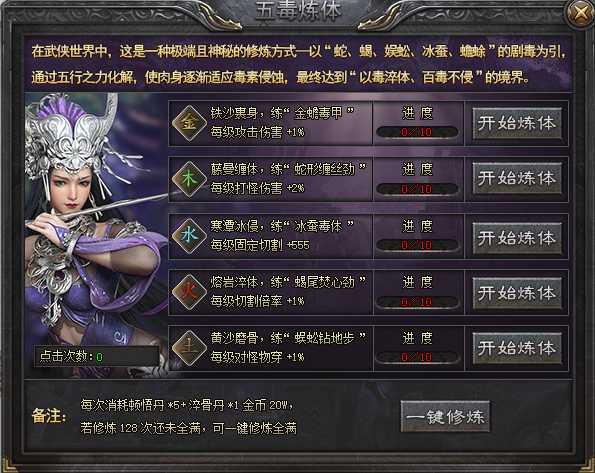The height and width of the screenshot is (473, 595).
Task: Start 炼体 for 金蟾毒甲 row
Action: [517, 123]
